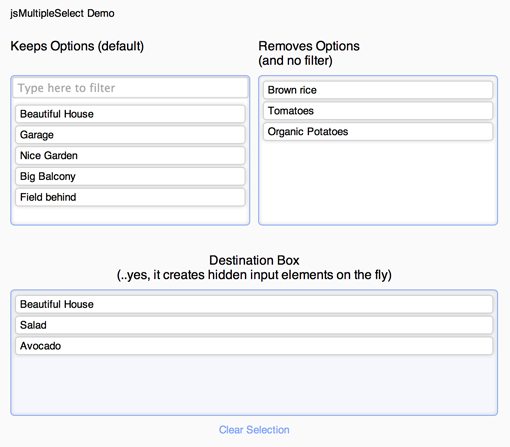Remove Beautiful House from the Destination Box
Viewport: 510px width, 447px height.
(254, 304)
